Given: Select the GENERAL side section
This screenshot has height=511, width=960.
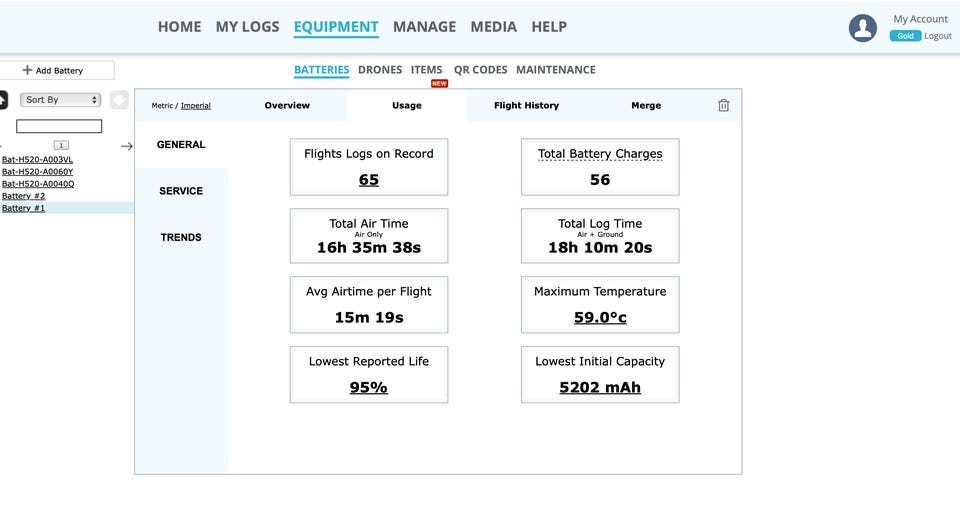Looking at the screenshot, I should [181, 144].
